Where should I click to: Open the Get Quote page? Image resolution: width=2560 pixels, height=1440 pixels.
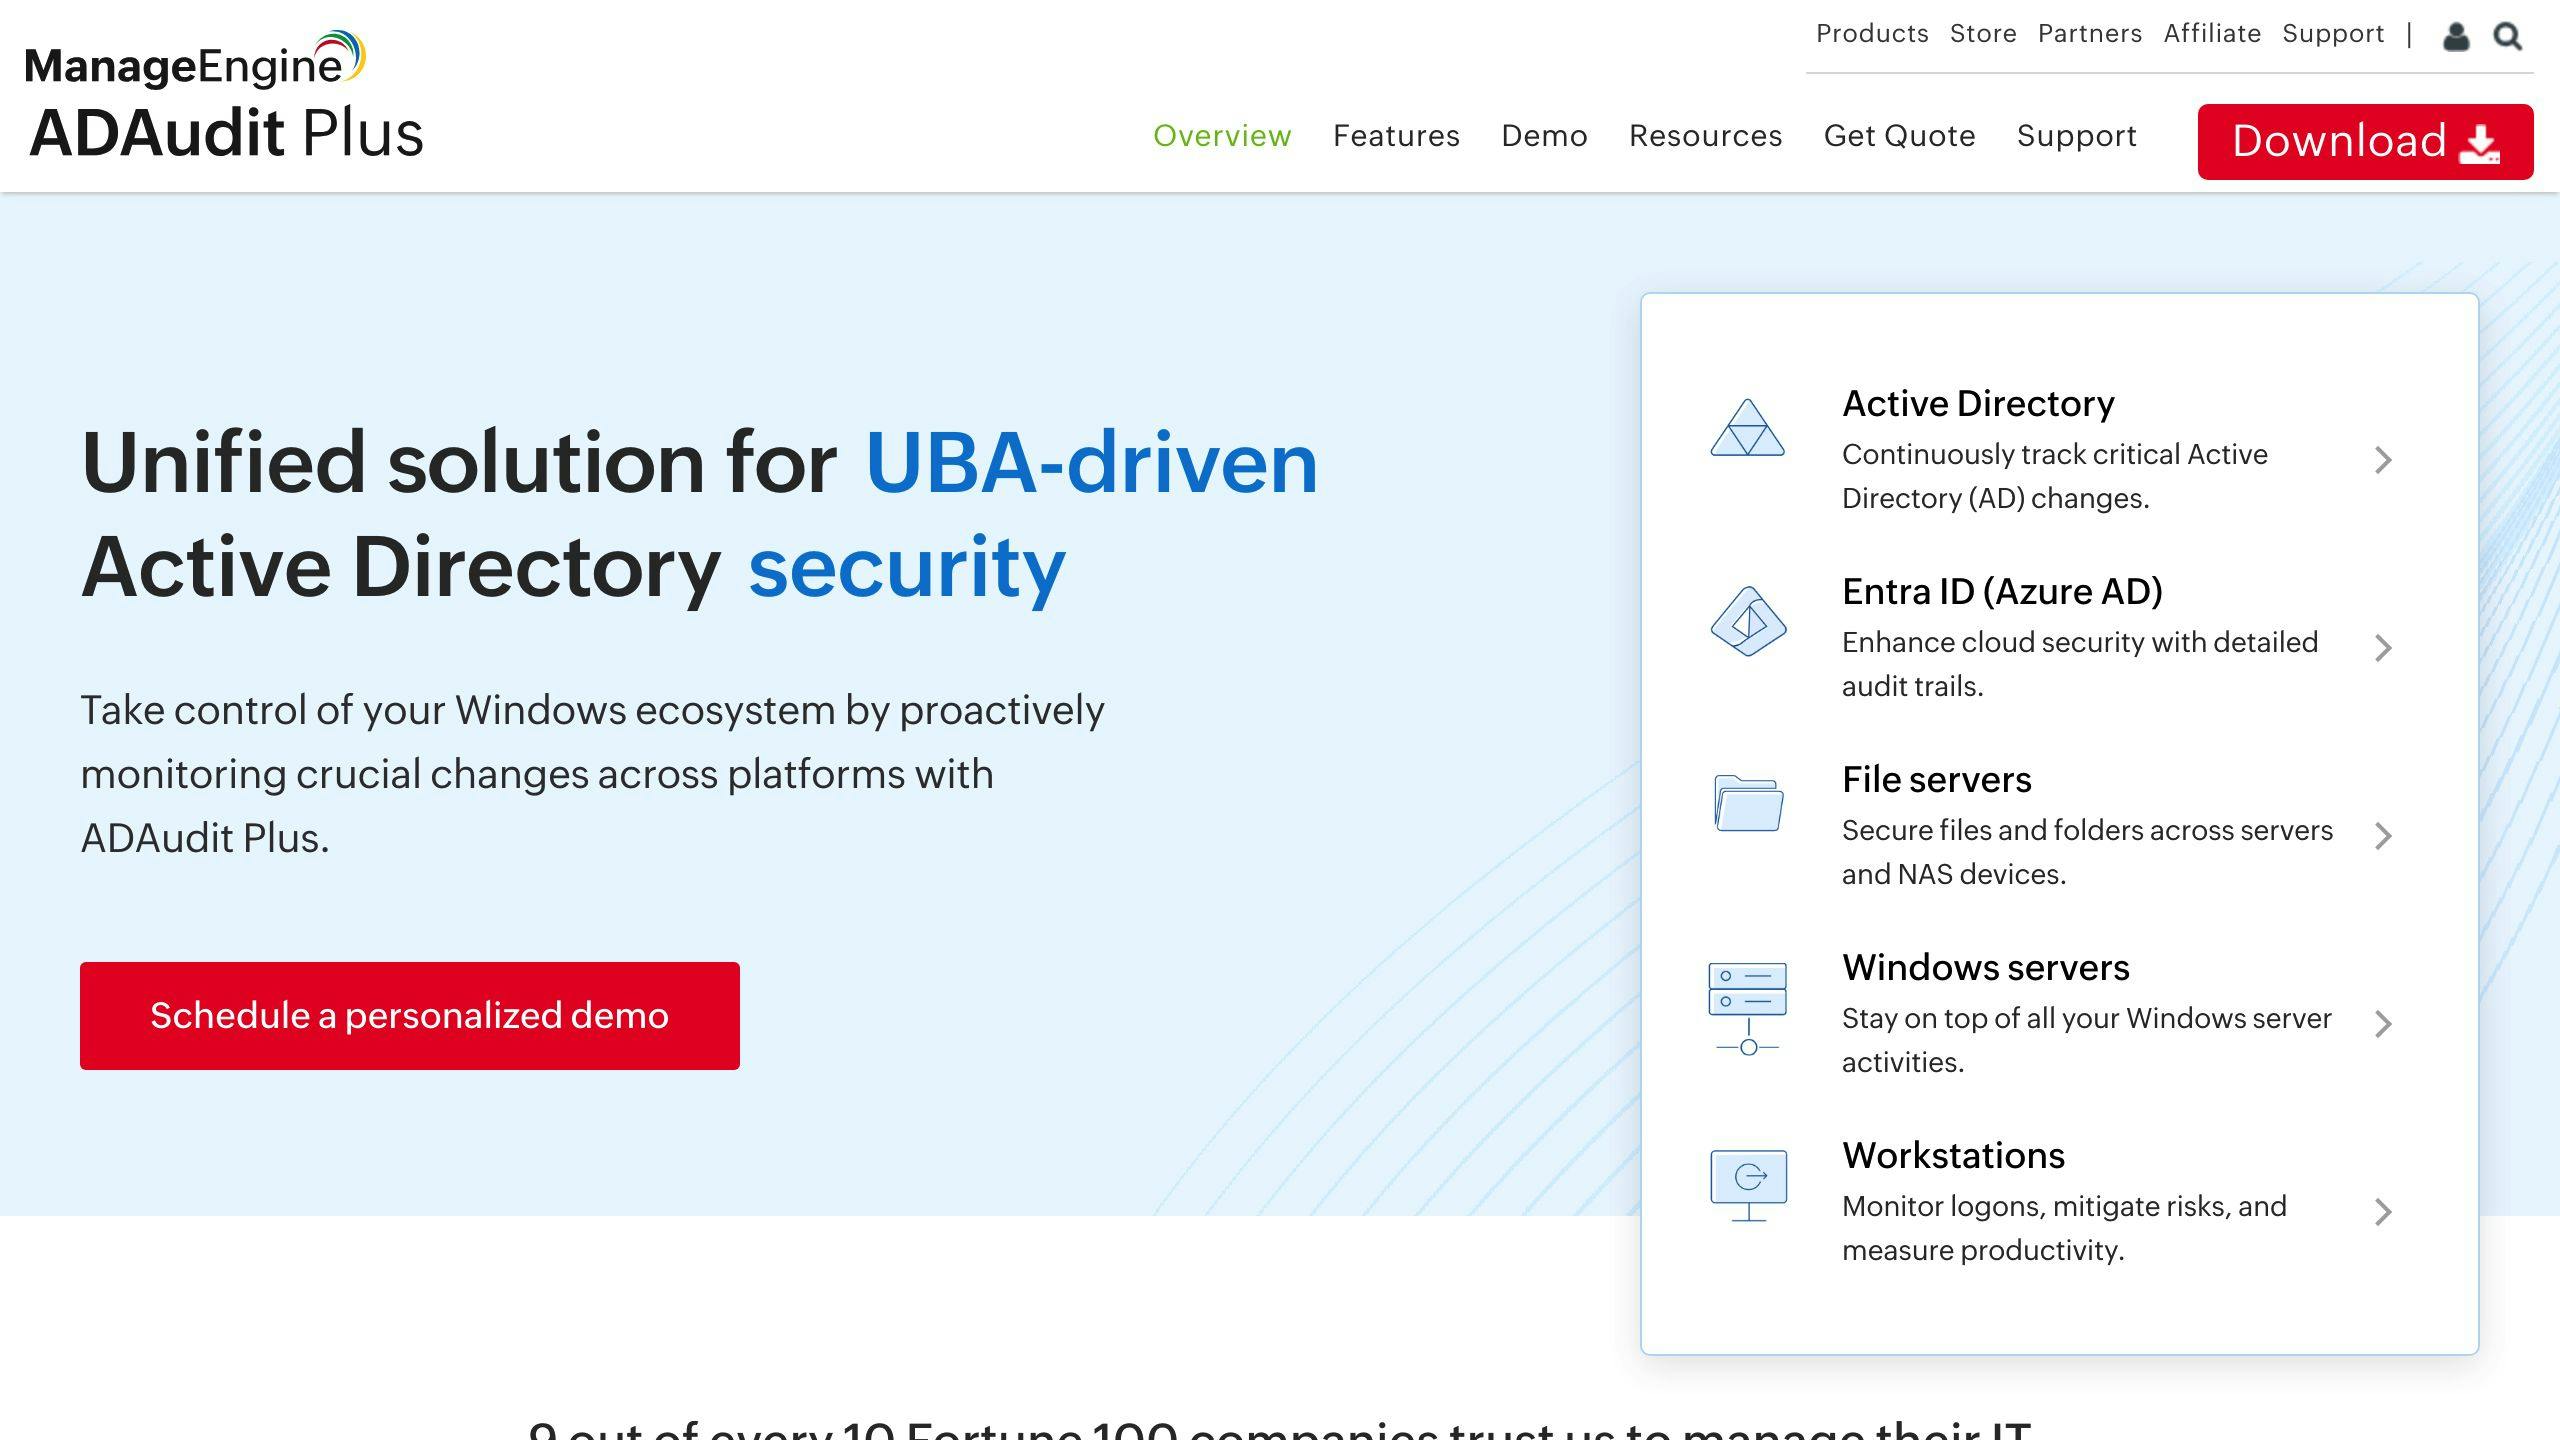coord(1899,136)
